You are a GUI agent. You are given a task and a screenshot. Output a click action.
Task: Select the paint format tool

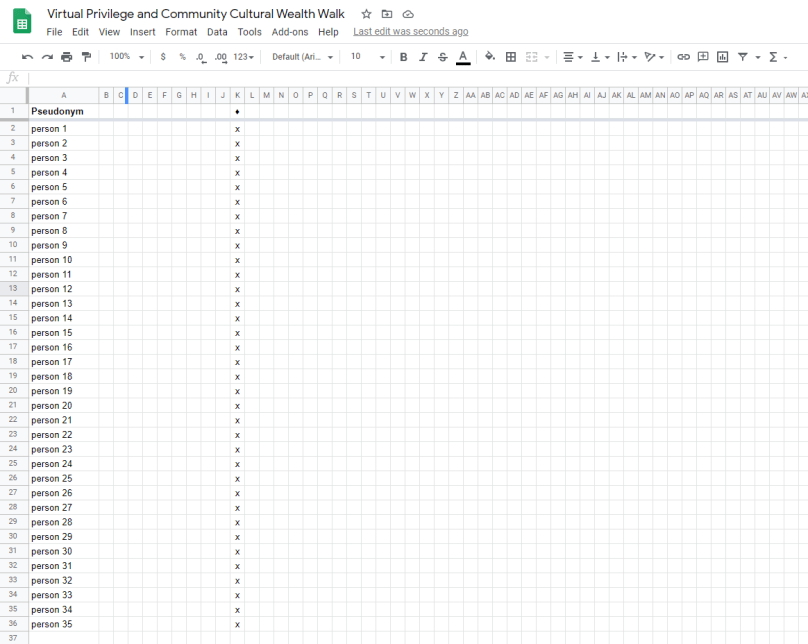85,57
